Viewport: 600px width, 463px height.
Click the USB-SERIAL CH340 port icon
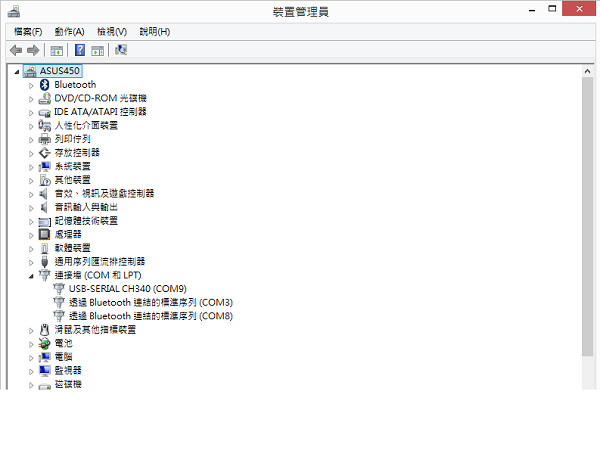pos(59,289)
